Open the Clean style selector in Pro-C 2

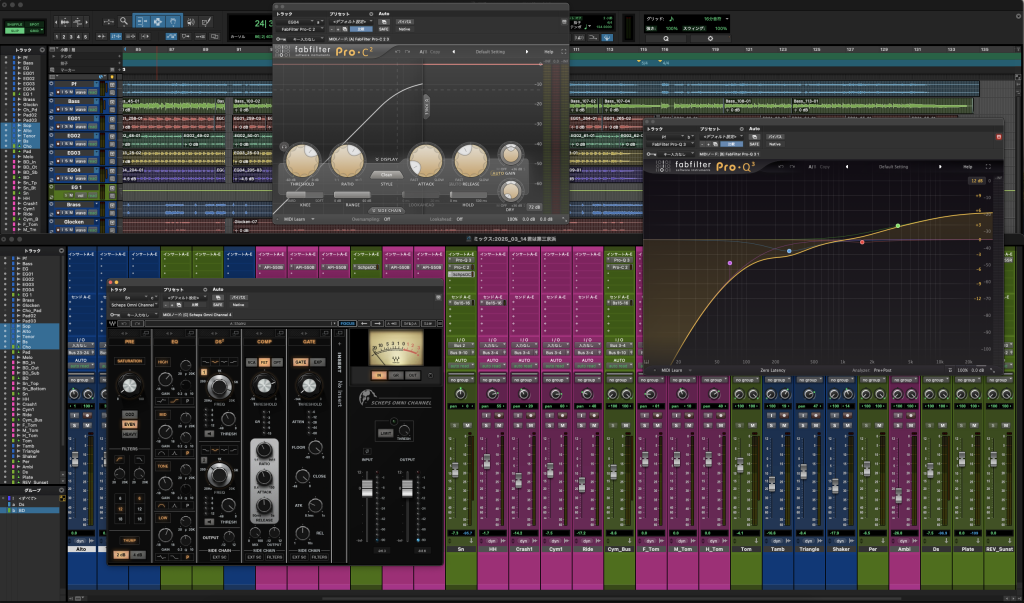point(387,174)
